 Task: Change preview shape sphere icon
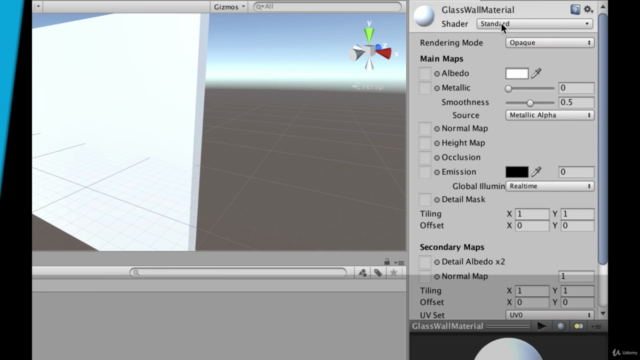[x=561, y=326]
